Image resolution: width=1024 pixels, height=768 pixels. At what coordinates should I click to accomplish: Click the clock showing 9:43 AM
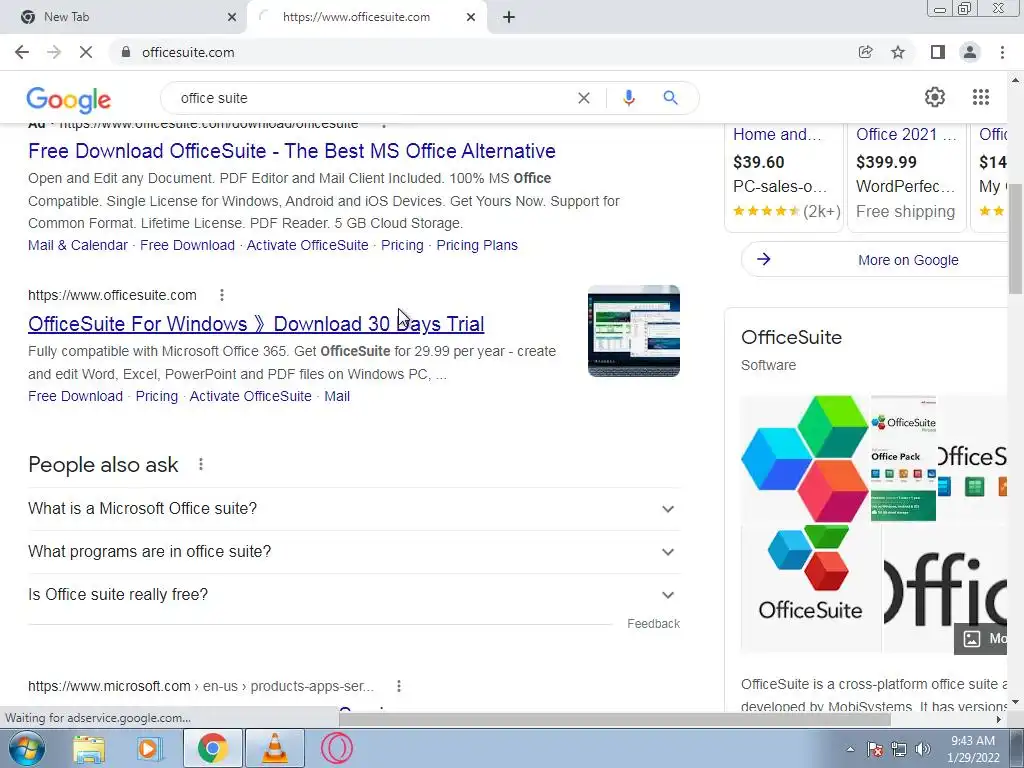pos(973,749)
